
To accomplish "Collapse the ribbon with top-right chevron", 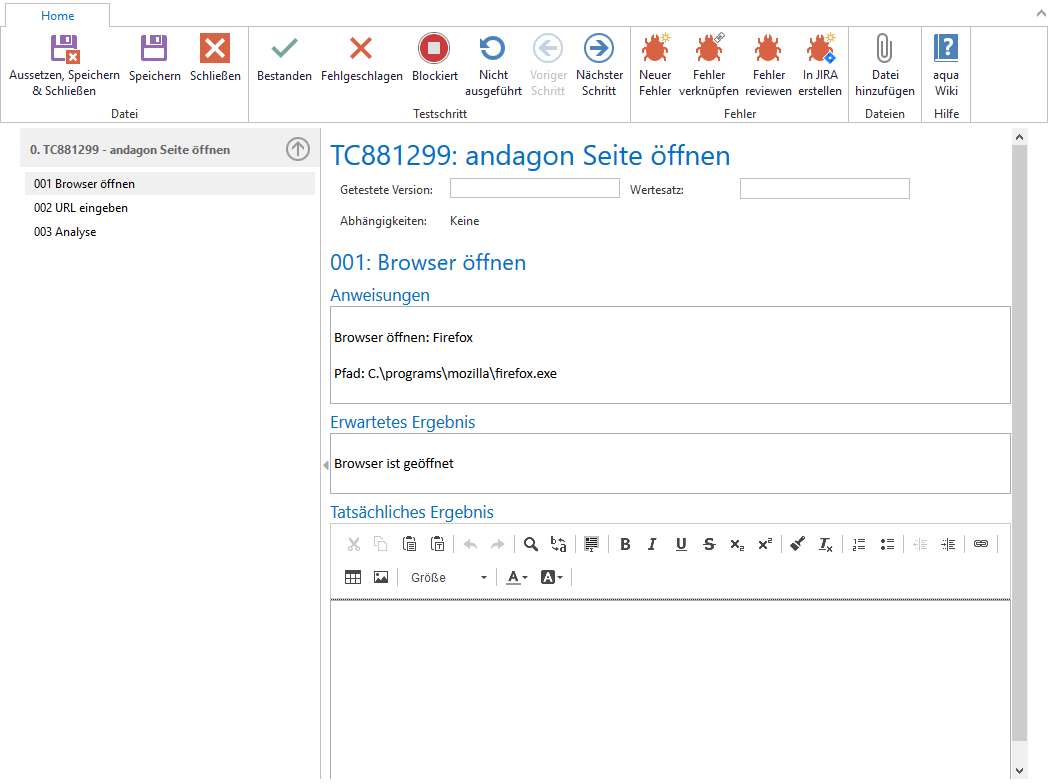I will [x=1036, y=14].
